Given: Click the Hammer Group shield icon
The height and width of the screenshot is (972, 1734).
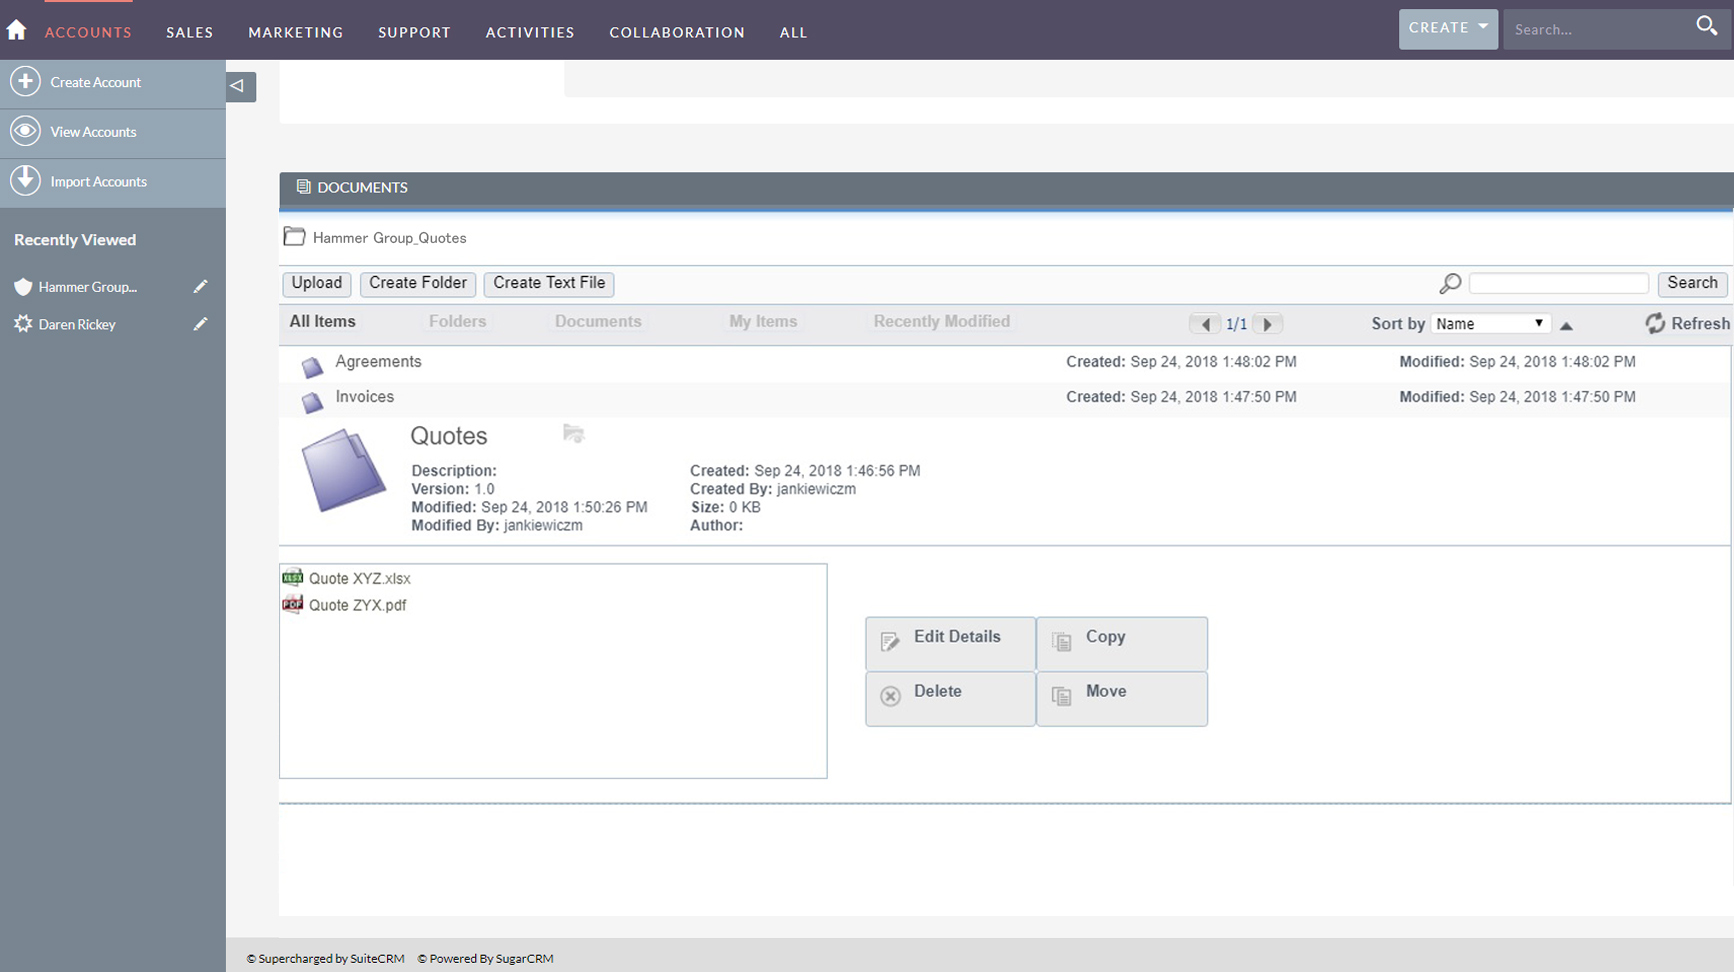Looking at the screenshot, I should pyautogui.click(x=23, y=287).
